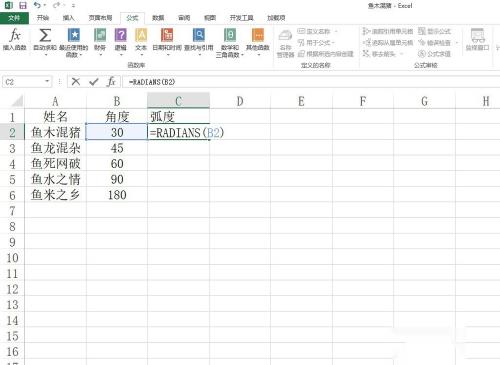
Task: Cancel formula entry with the X button
Action: [x=76, y=82]
